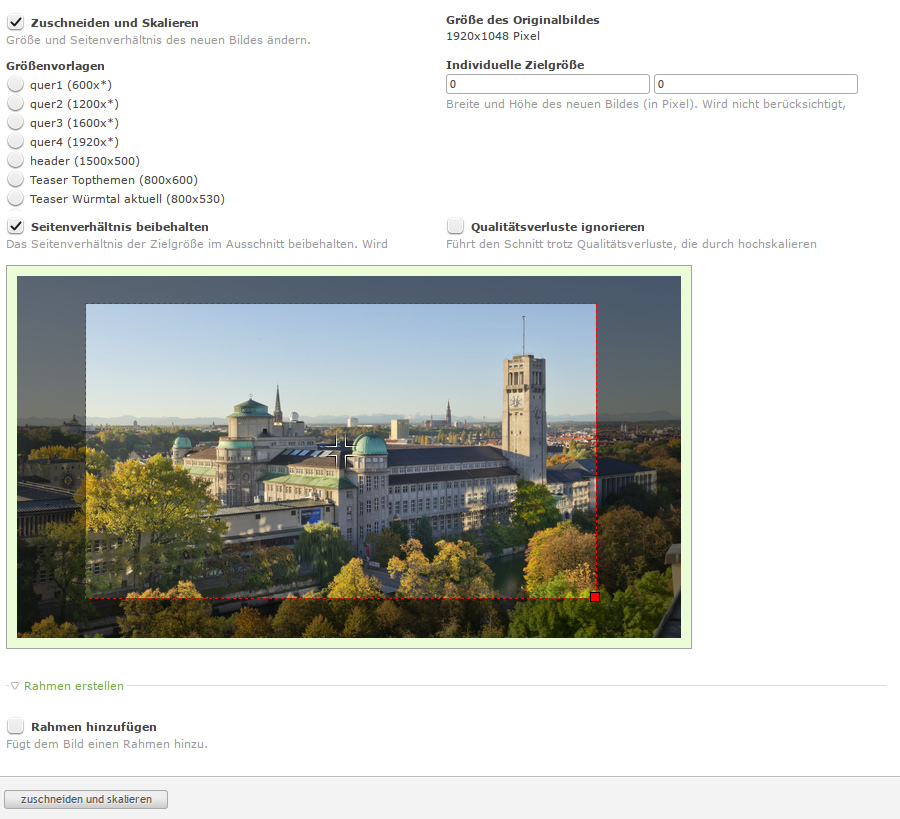Image resolution: width=900 pixels, height=819 pixels.
Task: Pick the Teaser Topthemen (800x600) option
Action: (x=15, y=179)
